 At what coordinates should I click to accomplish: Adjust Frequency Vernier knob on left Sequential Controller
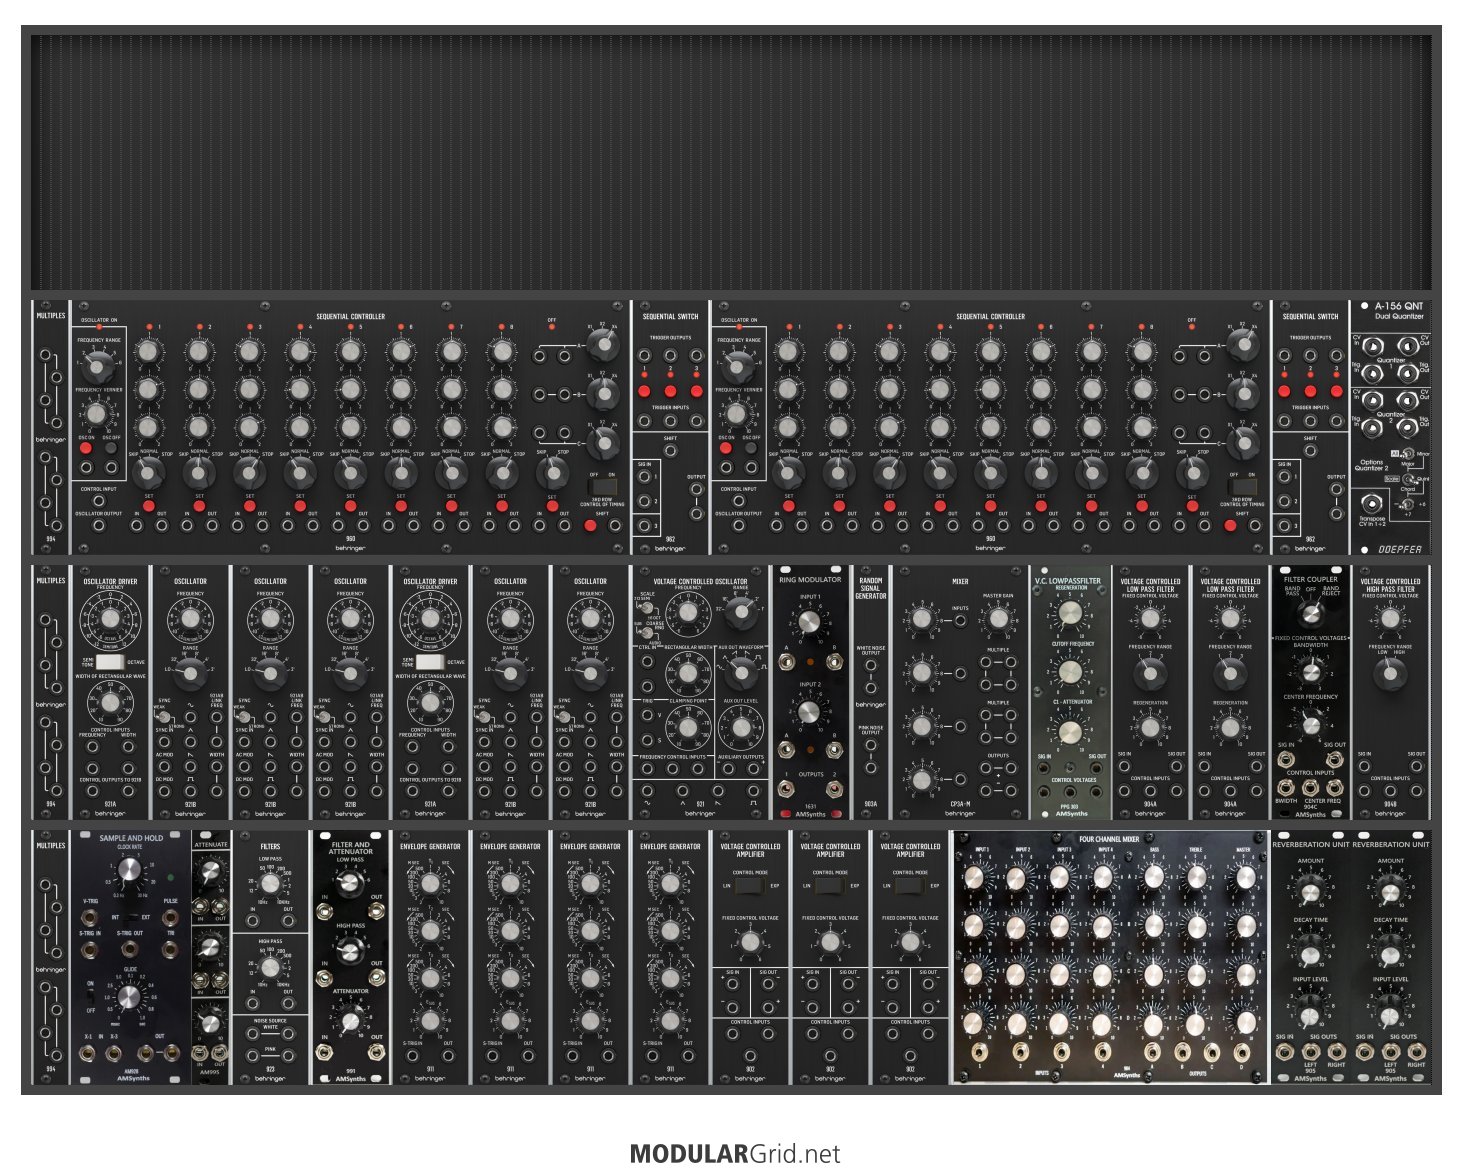[x=97, y=413]
